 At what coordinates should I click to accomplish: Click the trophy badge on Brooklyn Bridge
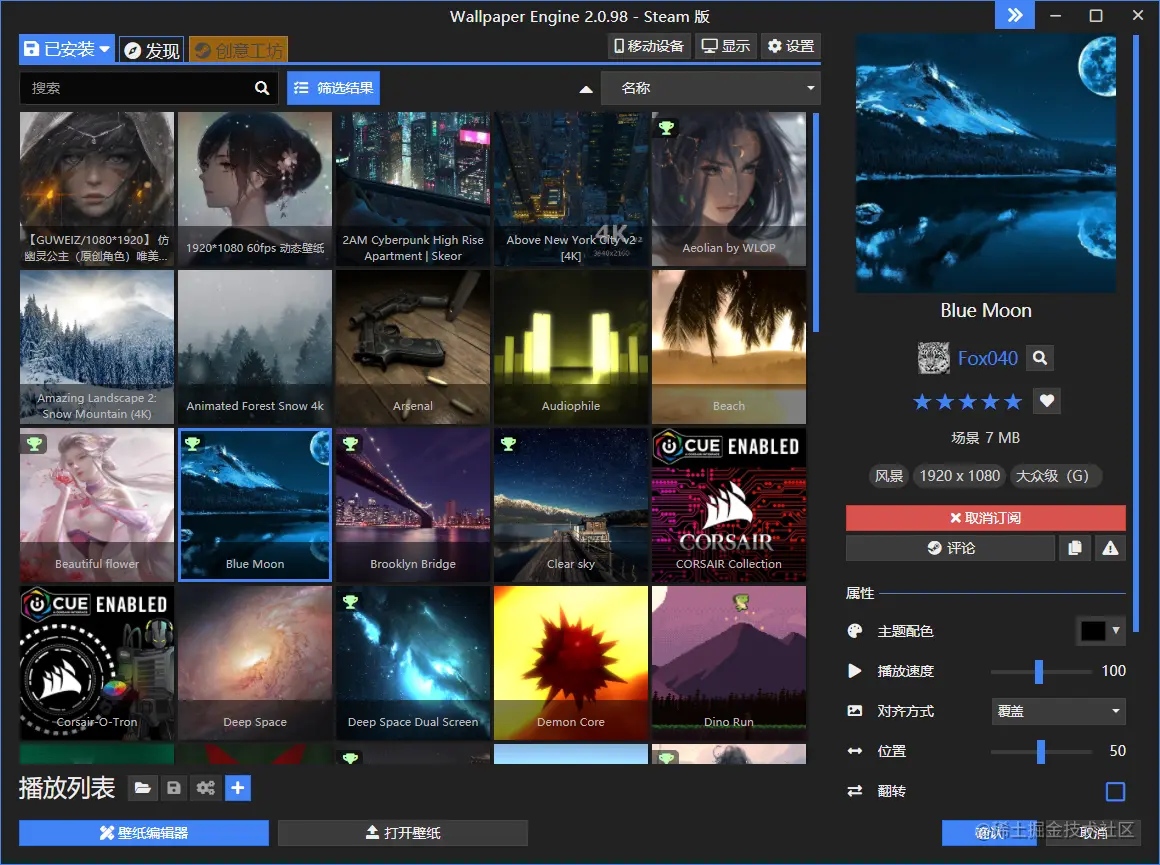pos(350,443)
